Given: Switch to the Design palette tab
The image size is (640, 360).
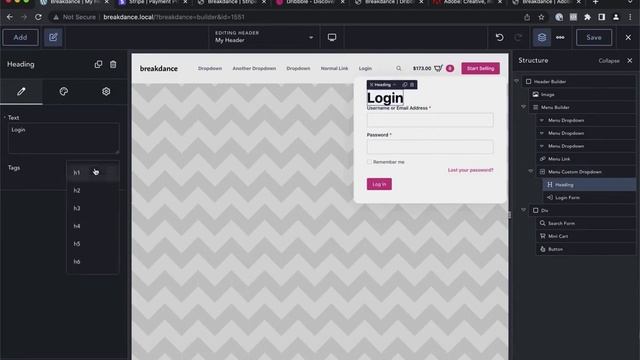Looking at the screenshot, I should click(64, 91).
